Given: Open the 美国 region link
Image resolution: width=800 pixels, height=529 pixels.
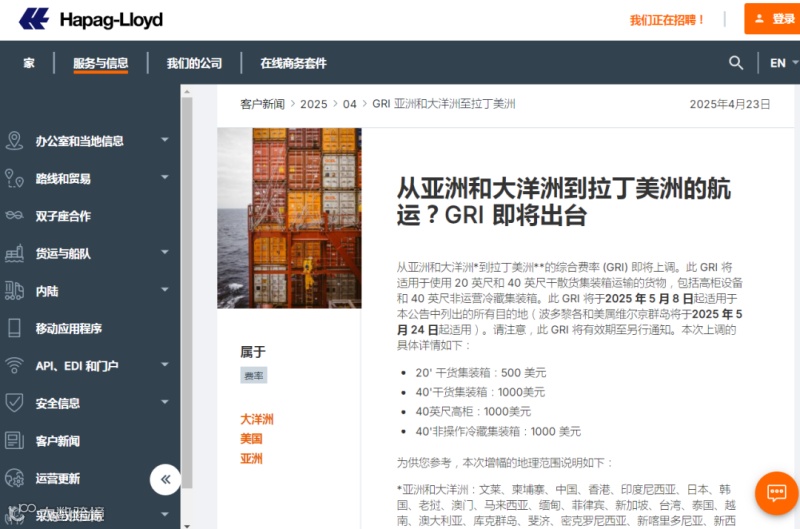Looking at the screenshot, I should coord(252,439).
